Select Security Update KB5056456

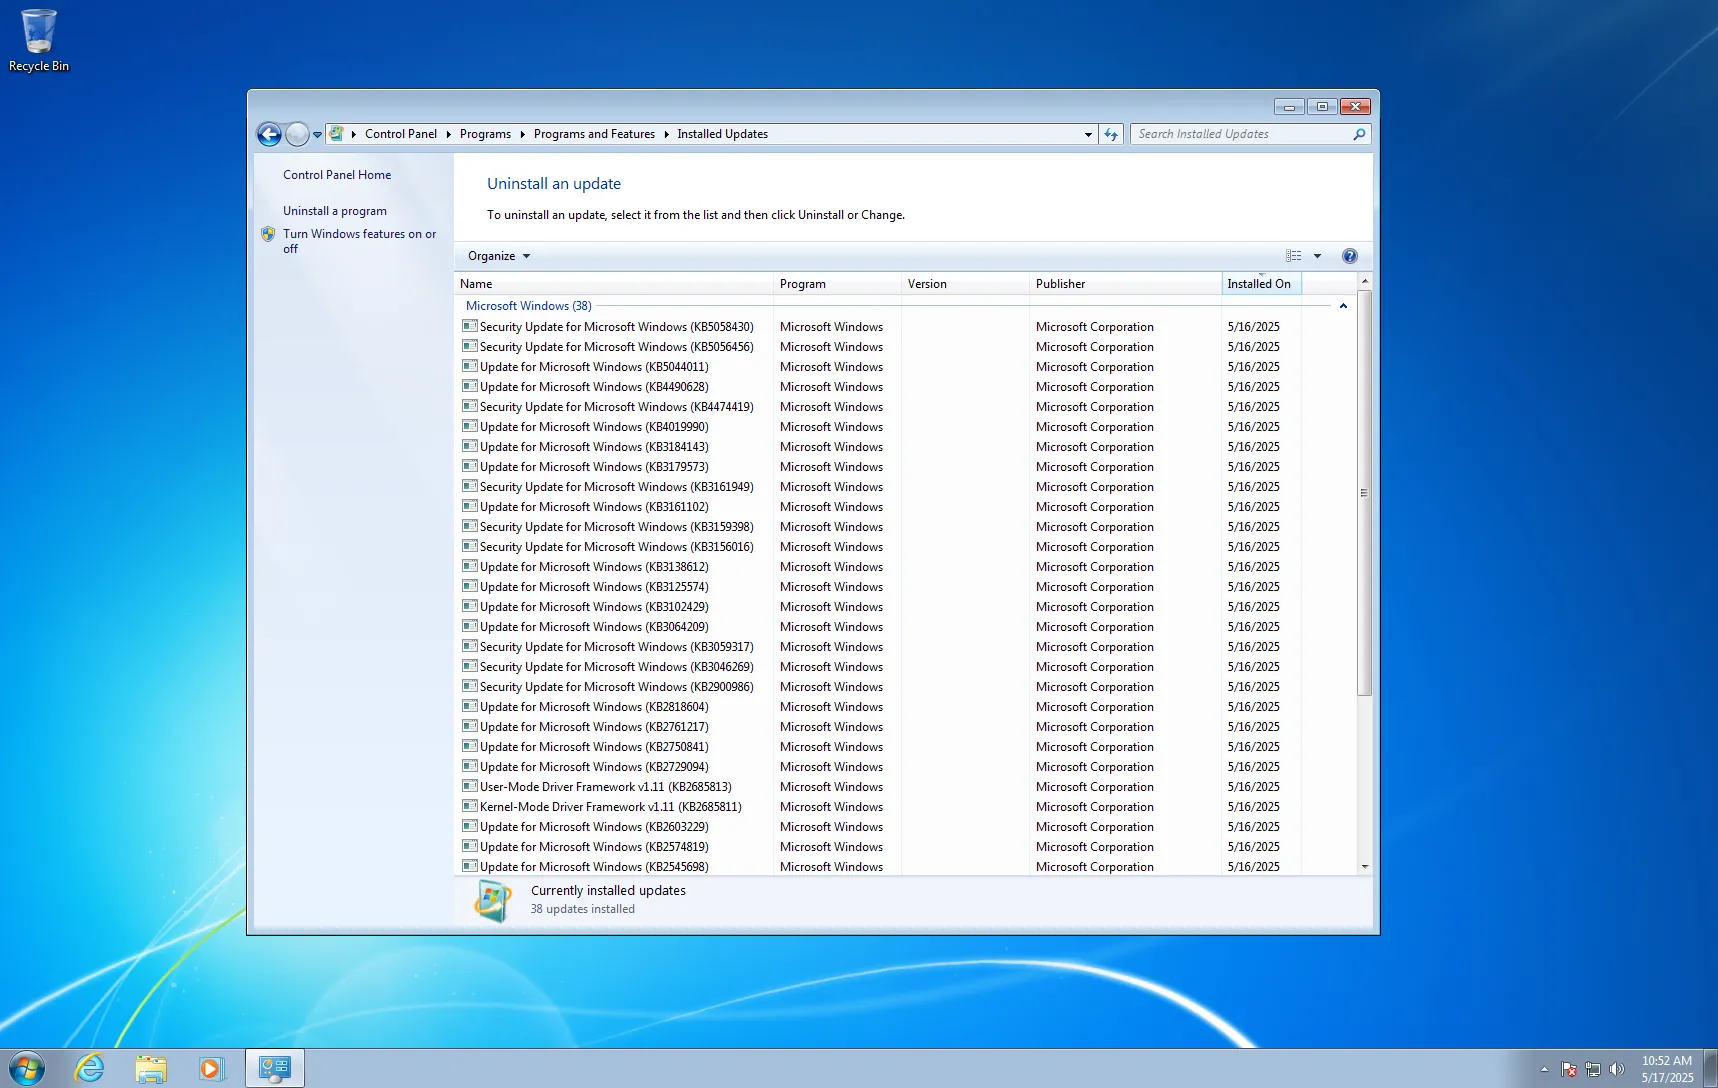click(x=616, y=347)
